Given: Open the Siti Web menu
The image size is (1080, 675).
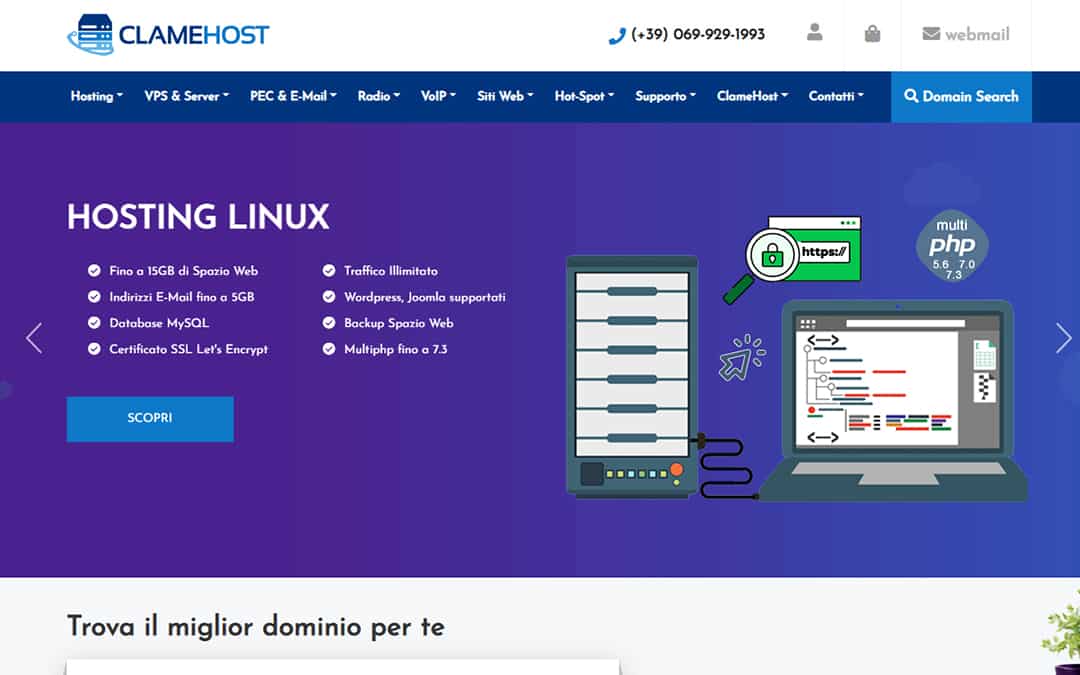Looking at the screenshot, I should (x=505, y=97).
